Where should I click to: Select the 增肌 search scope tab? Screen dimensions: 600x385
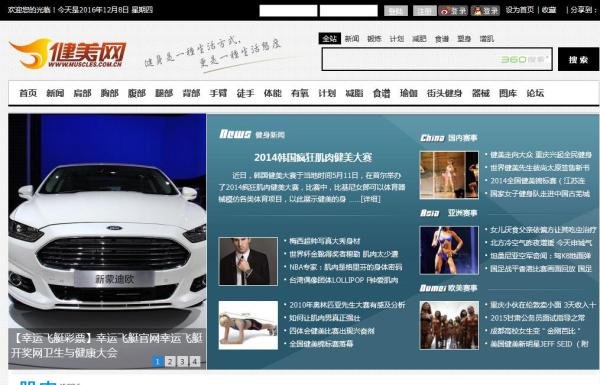pyautogui.click(x=487, y=39)
